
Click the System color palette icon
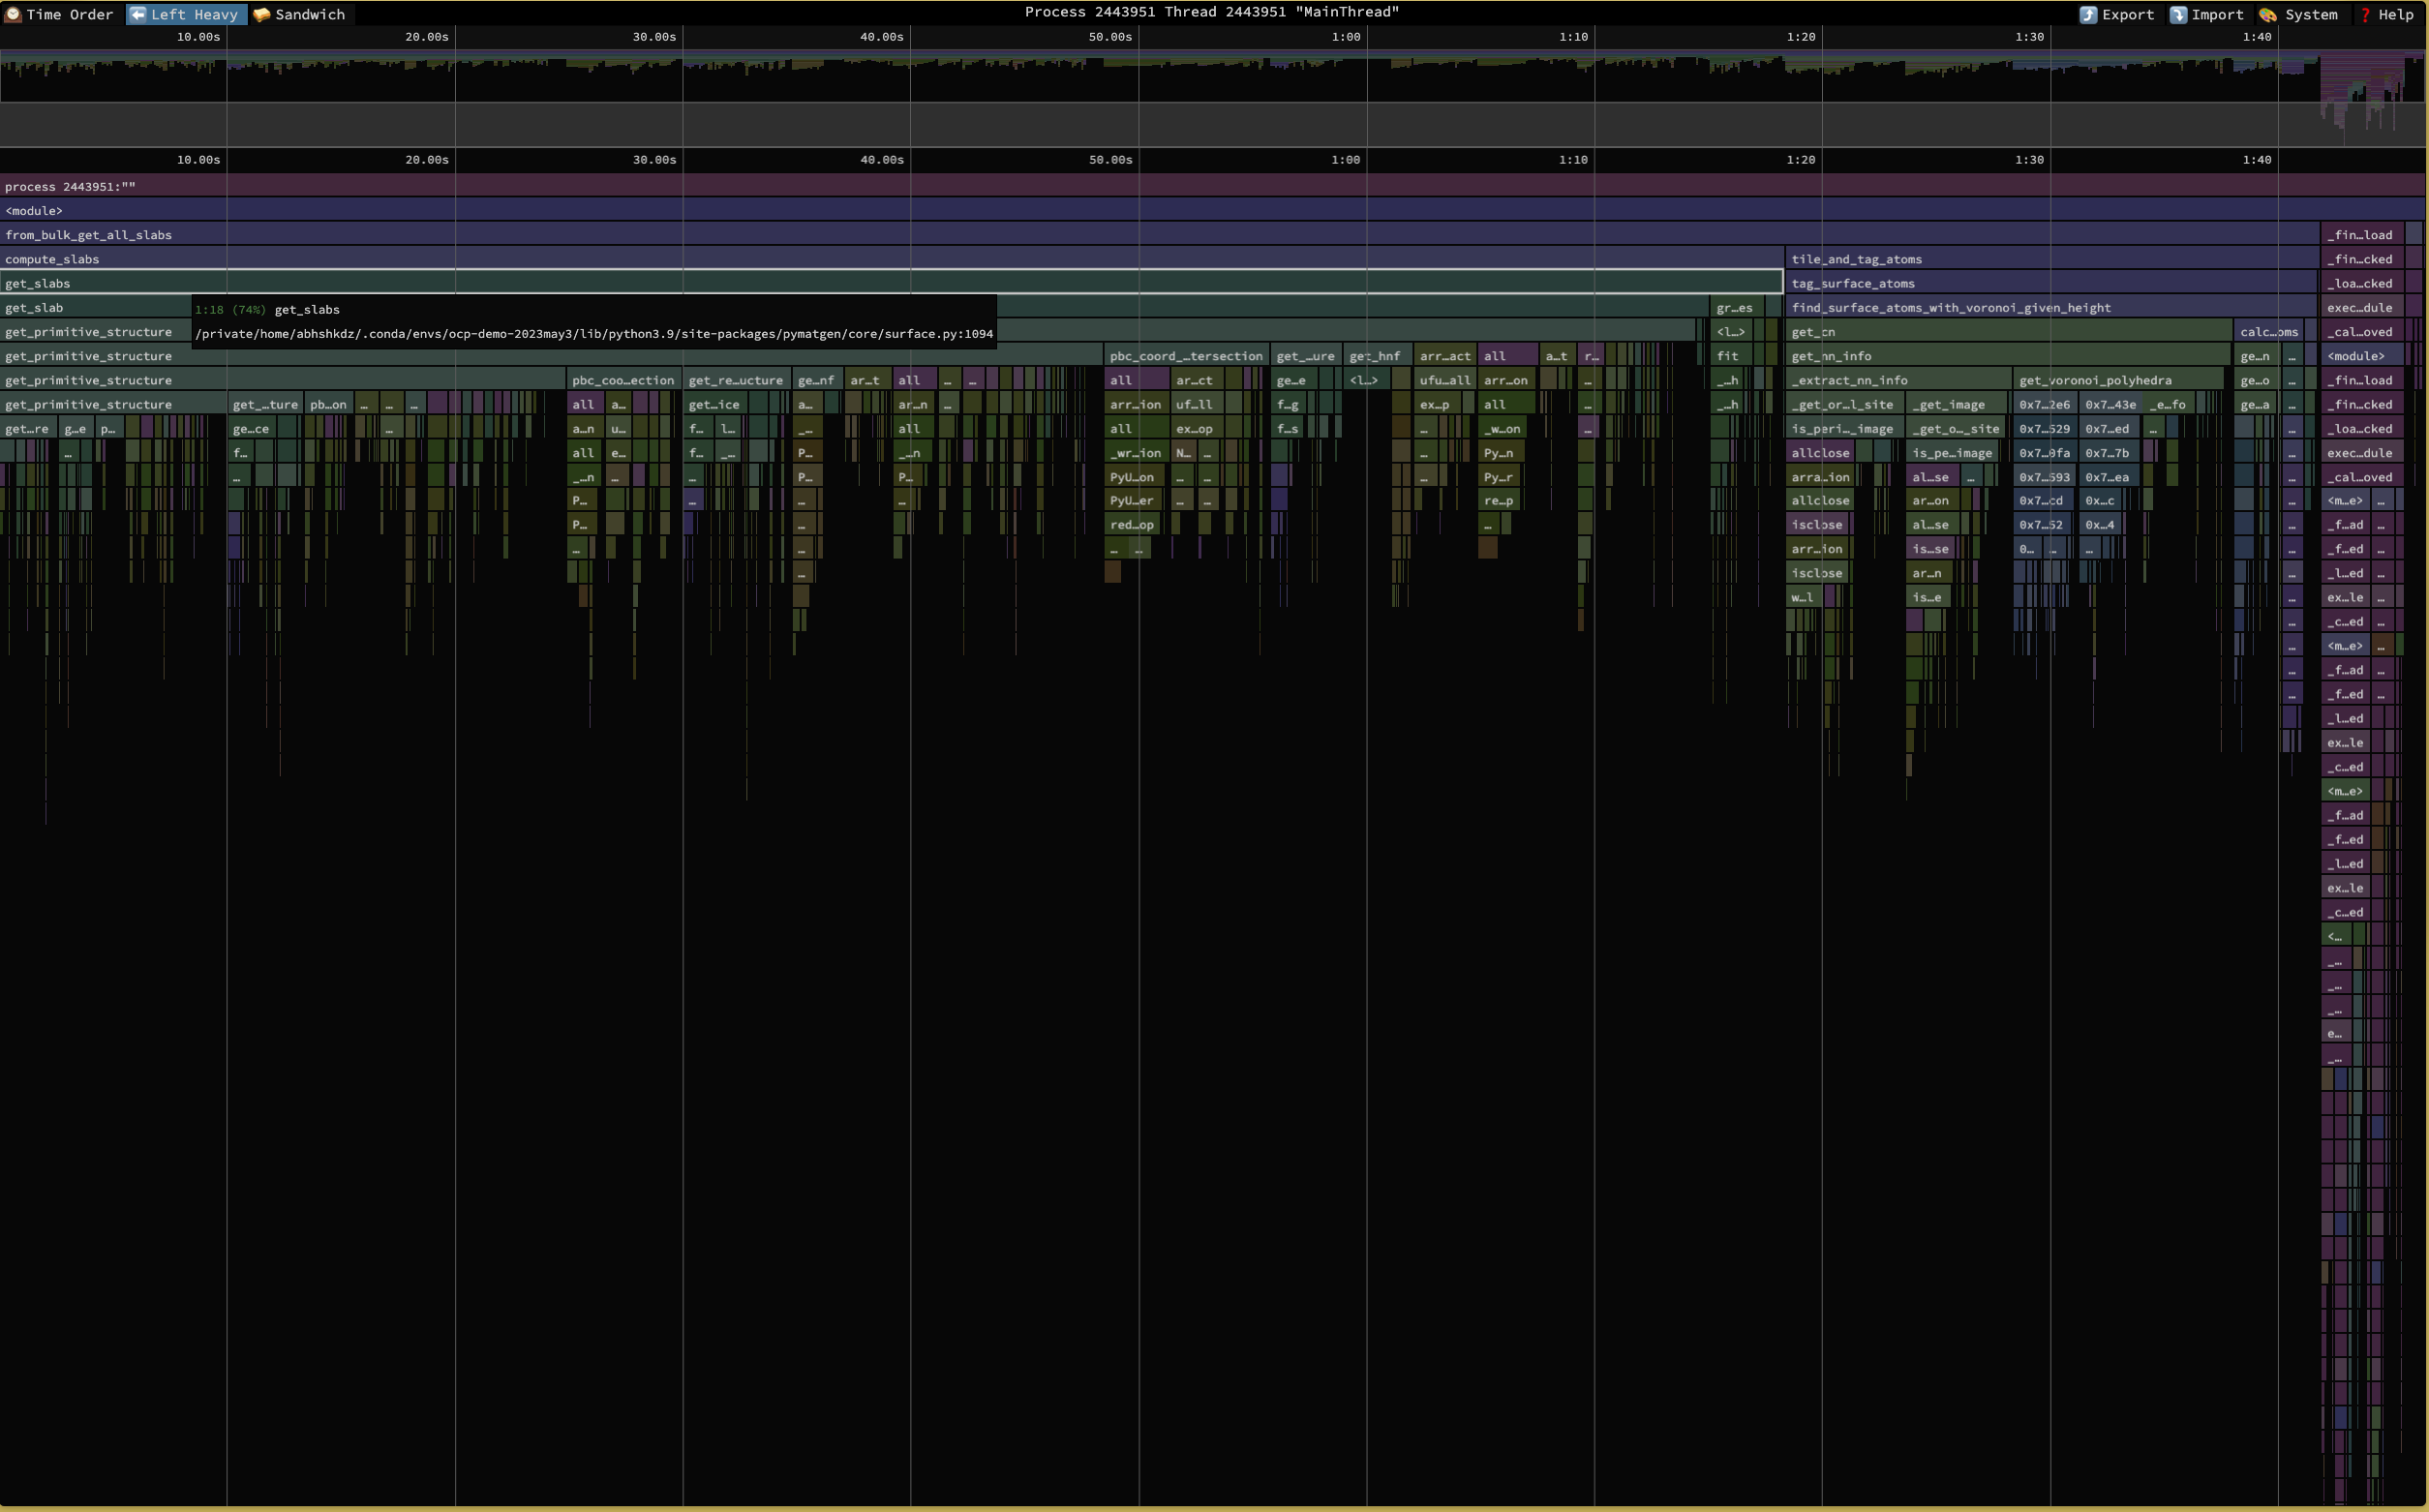(2268, 14)
